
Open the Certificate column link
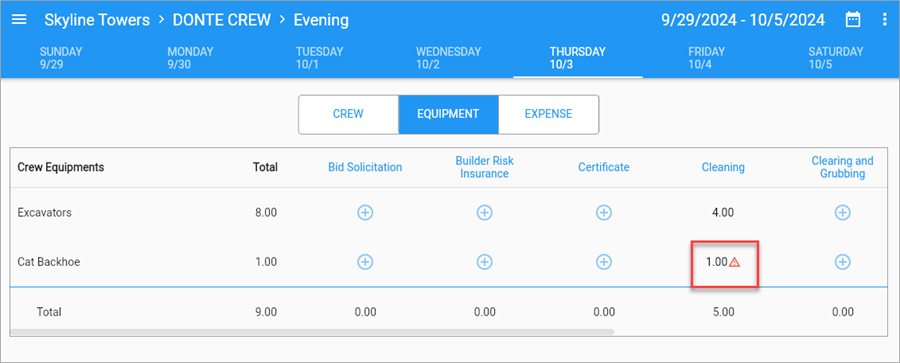tap(604, 167)
